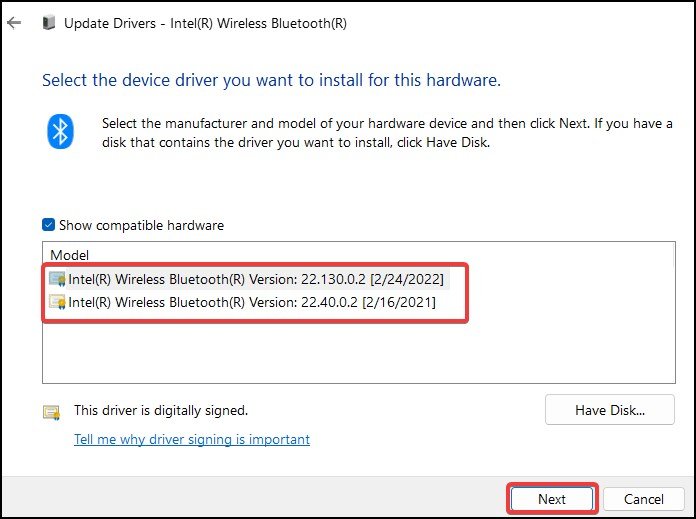Click the blue Bluetooth logo icon
Viewport: 696px width, 519px height.
[60, 131]
